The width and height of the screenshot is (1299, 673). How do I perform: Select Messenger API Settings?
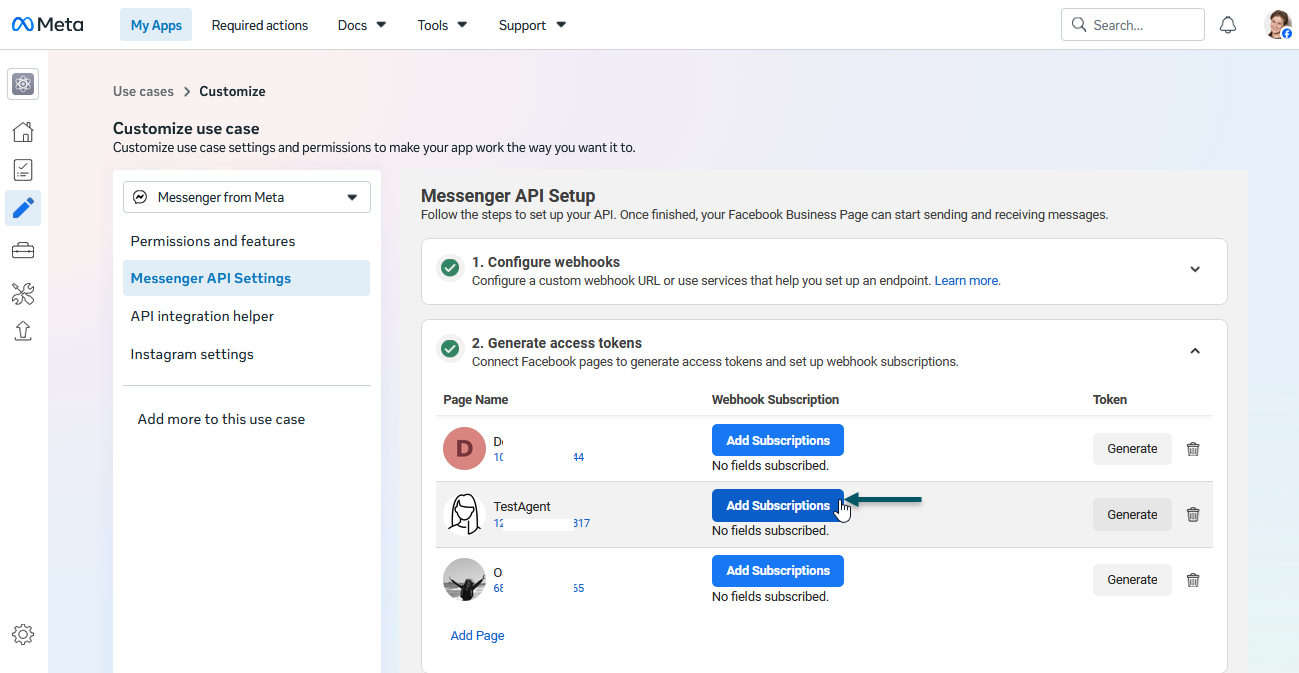pyautogui.click(x=246, y=278)
